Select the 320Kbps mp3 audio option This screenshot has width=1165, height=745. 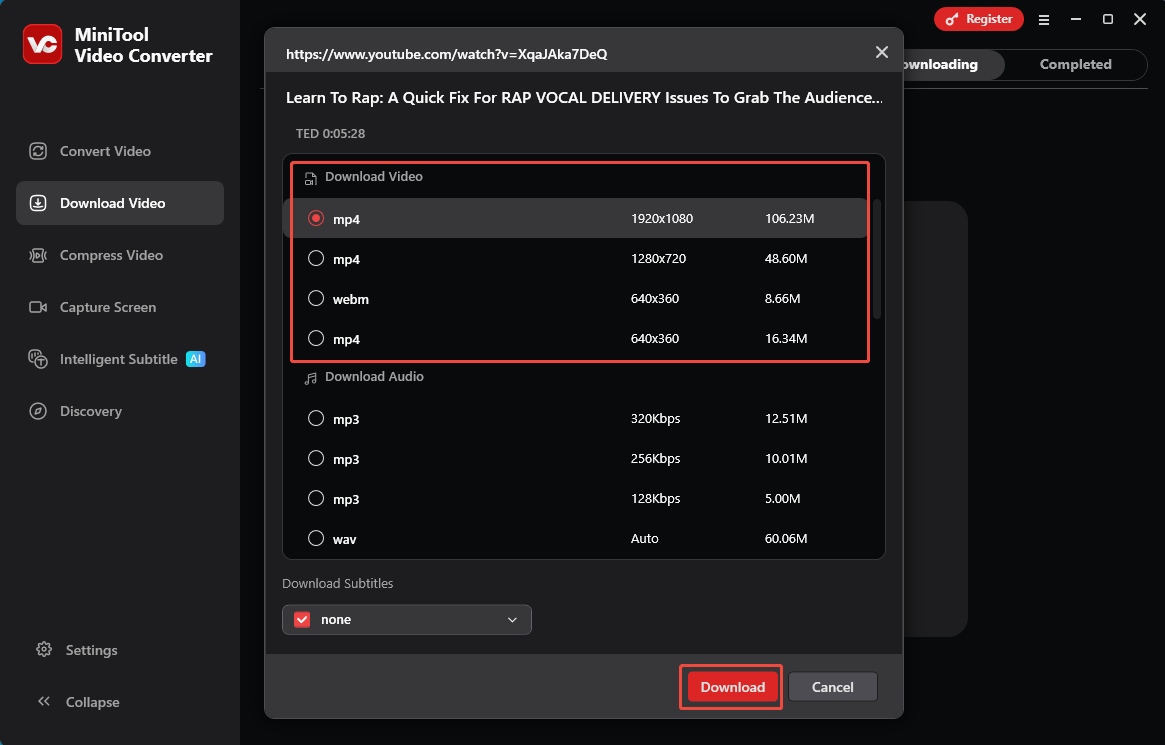coord(315,418)
